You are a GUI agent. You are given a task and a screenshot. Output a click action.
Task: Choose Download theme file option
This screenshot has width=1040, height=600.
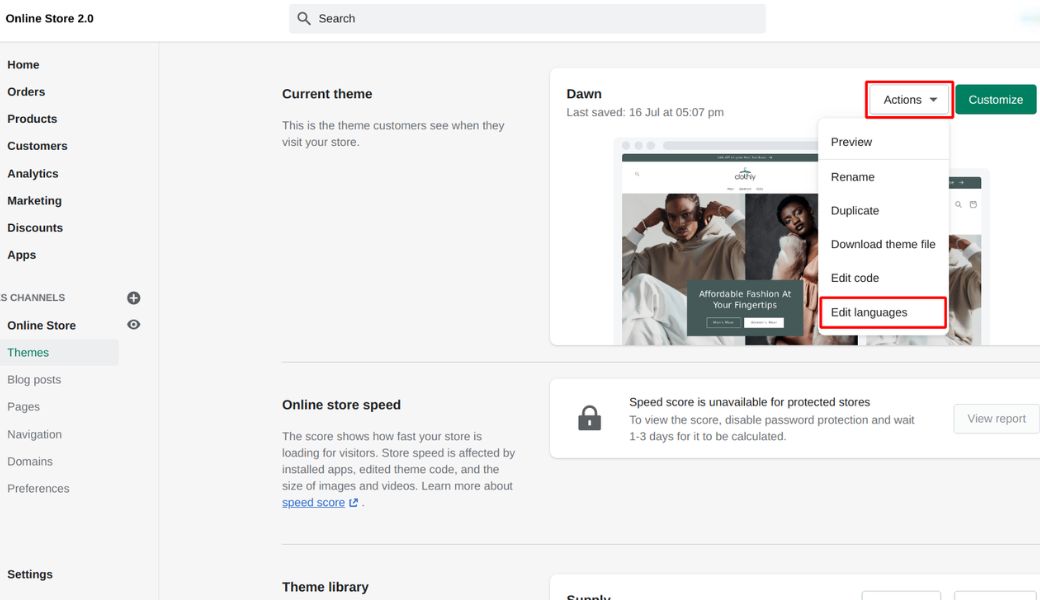pyautogui.click(x=883, y=244)
